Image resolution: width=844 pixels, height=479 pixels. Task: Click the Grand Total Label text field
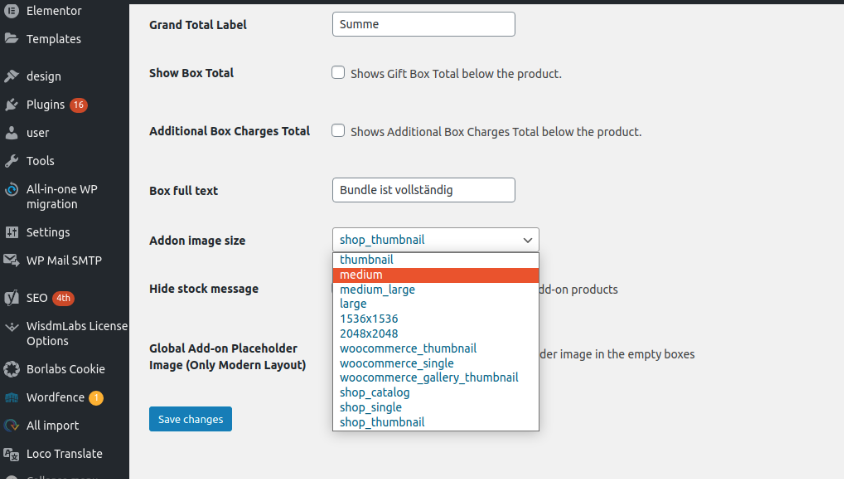(x=423, y=24)
